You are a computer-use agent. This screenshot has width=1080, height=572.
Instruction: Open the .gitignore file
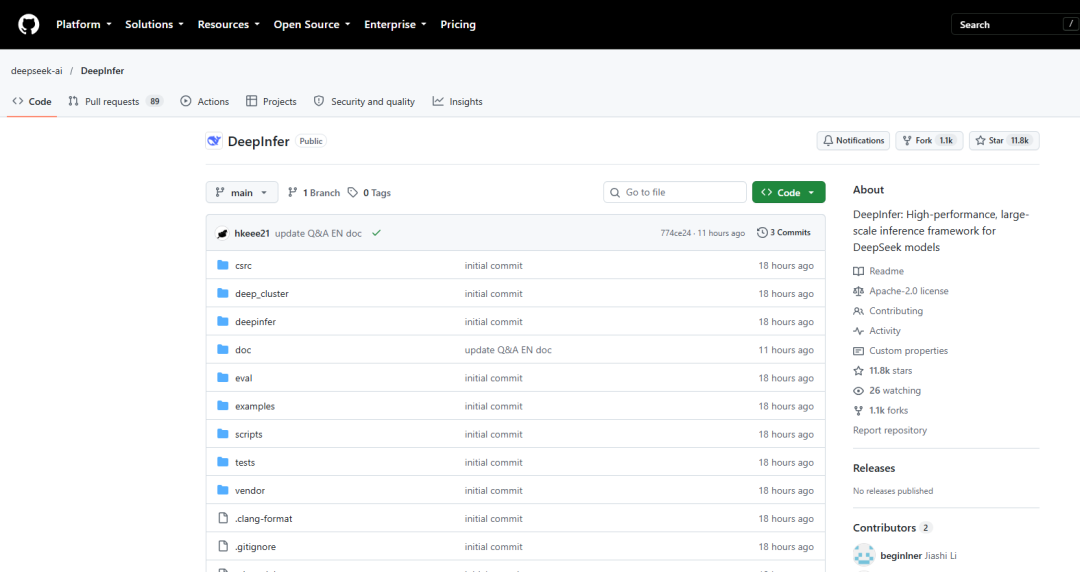pos(256,547)
